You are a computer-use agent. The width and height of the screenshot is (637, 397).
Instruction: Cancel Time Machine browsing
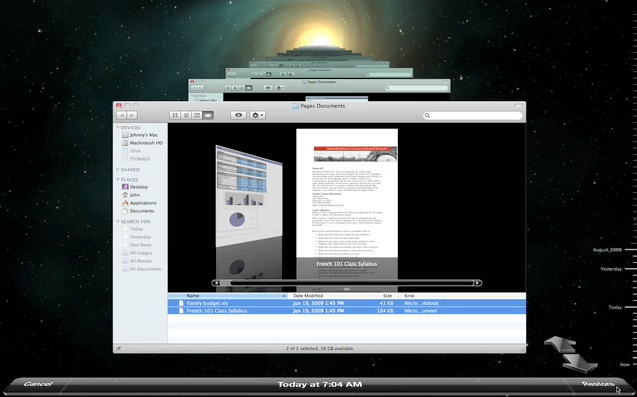click(38, 384)
